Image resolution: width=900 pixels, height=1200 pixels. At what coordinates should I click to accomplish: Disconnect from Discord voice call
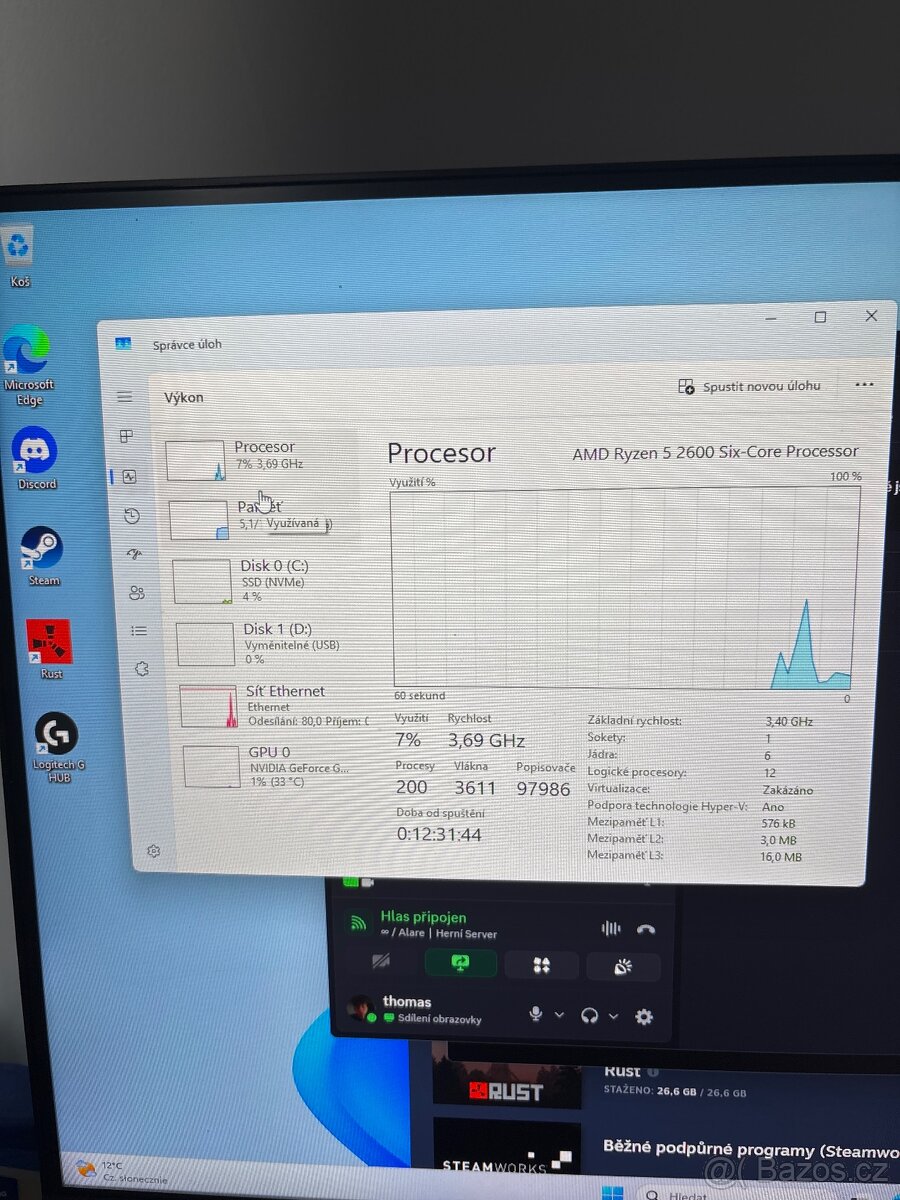click(646, 928)
